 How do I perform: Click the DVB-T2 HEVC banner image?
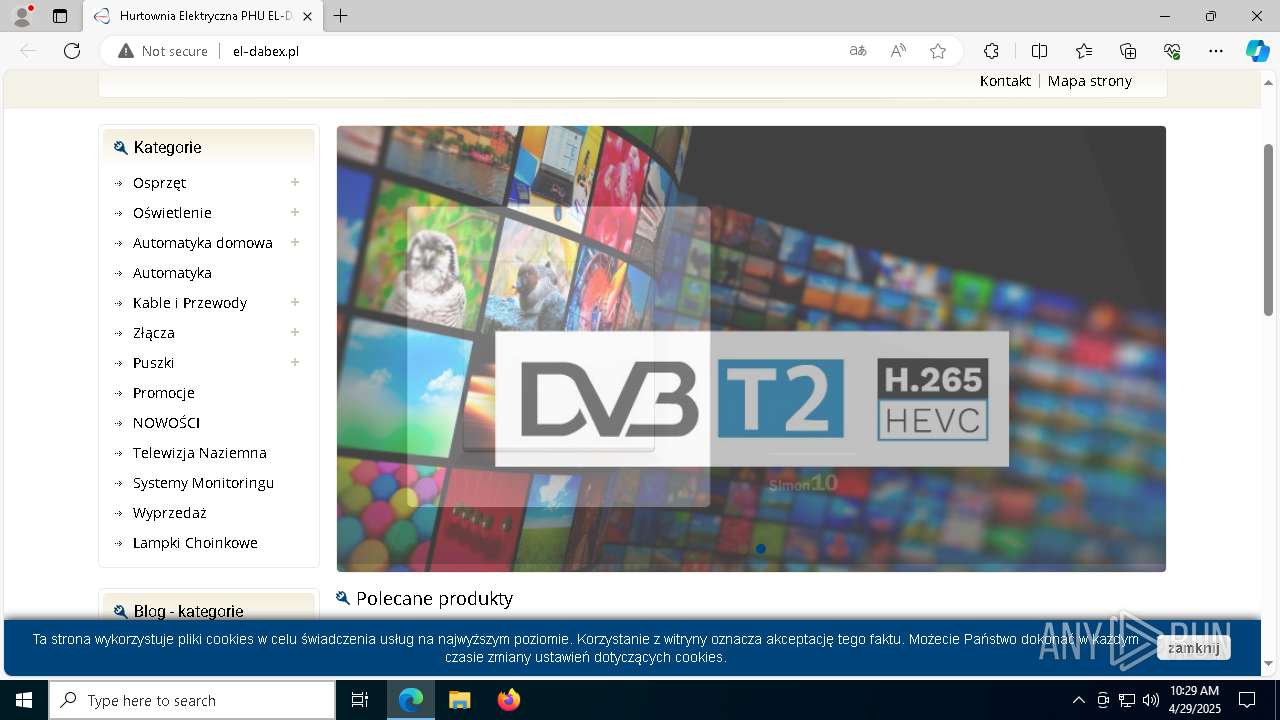751,348
